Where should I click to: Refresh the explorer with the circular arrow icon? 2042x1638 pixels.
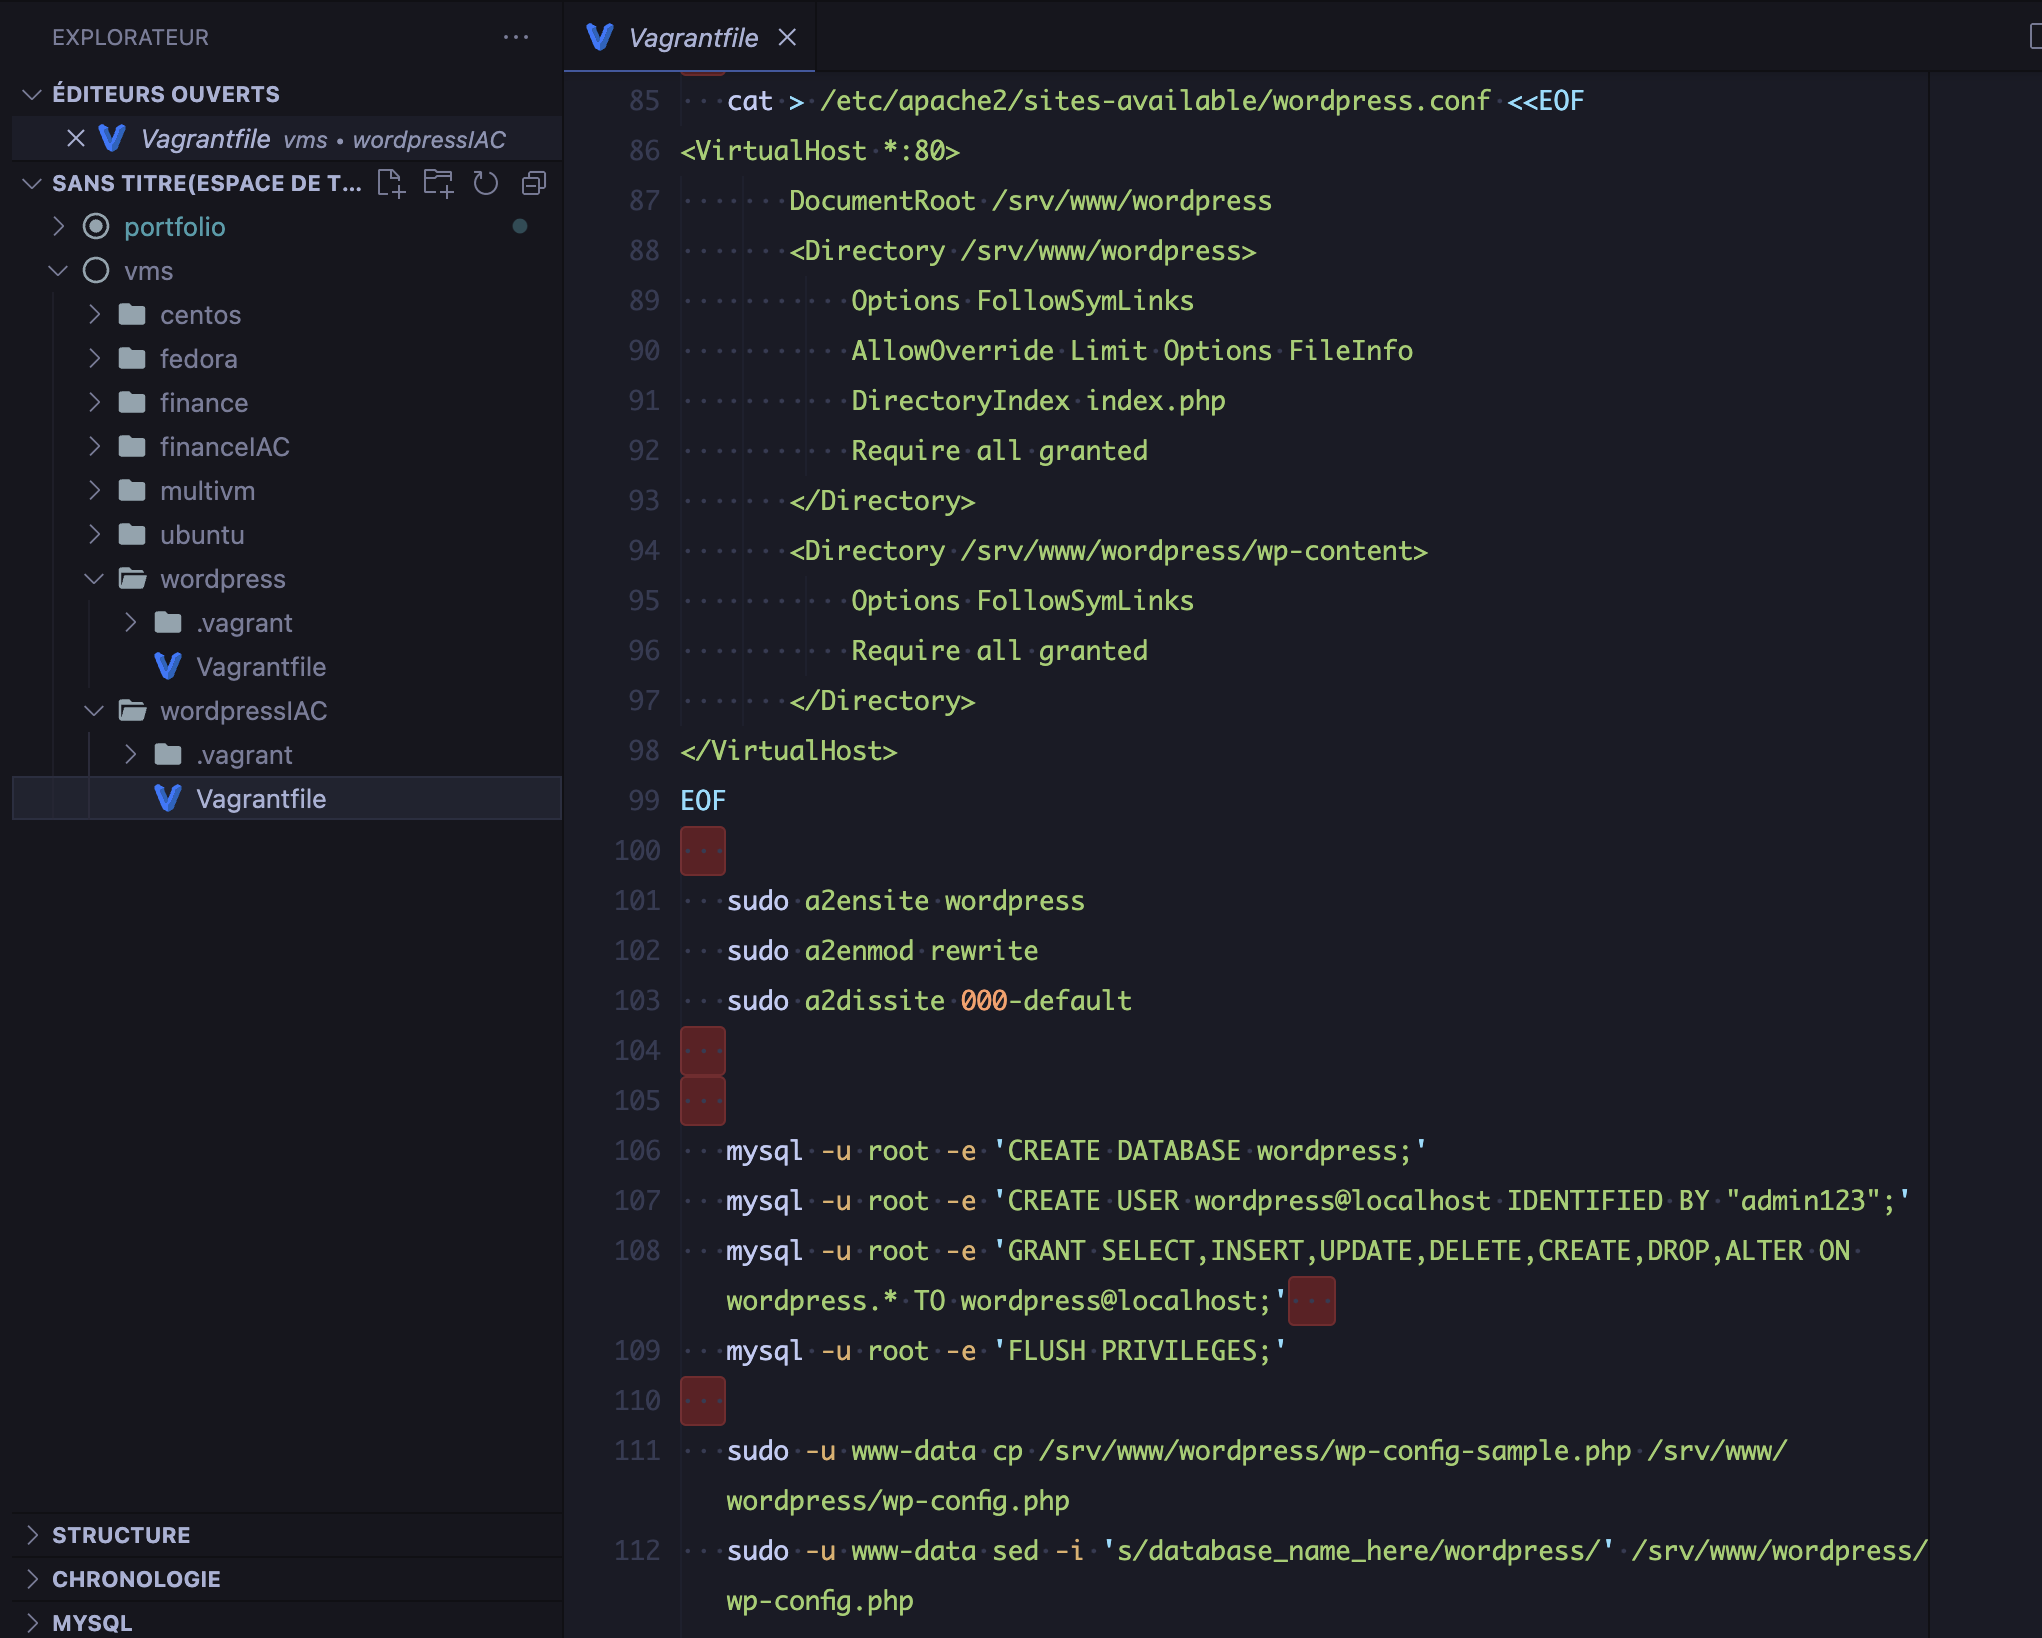click(485, 183)
